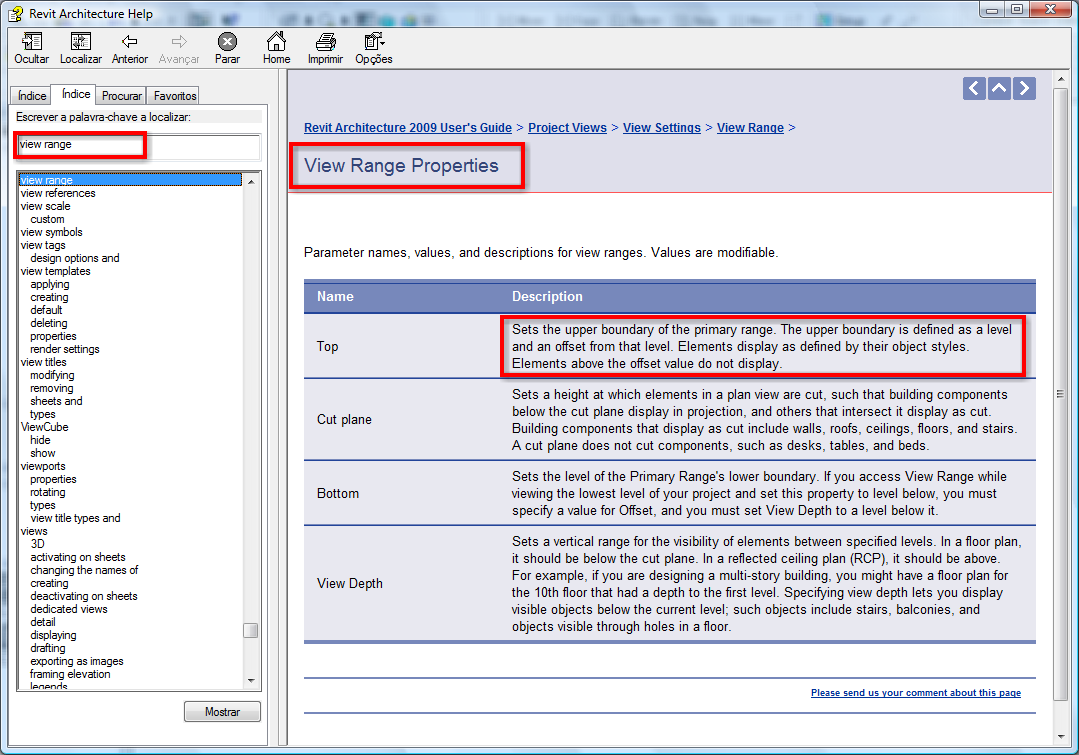Go up one level blue arrow
1079x755 pixels.
pyautogui.click(x=999, y=88)
